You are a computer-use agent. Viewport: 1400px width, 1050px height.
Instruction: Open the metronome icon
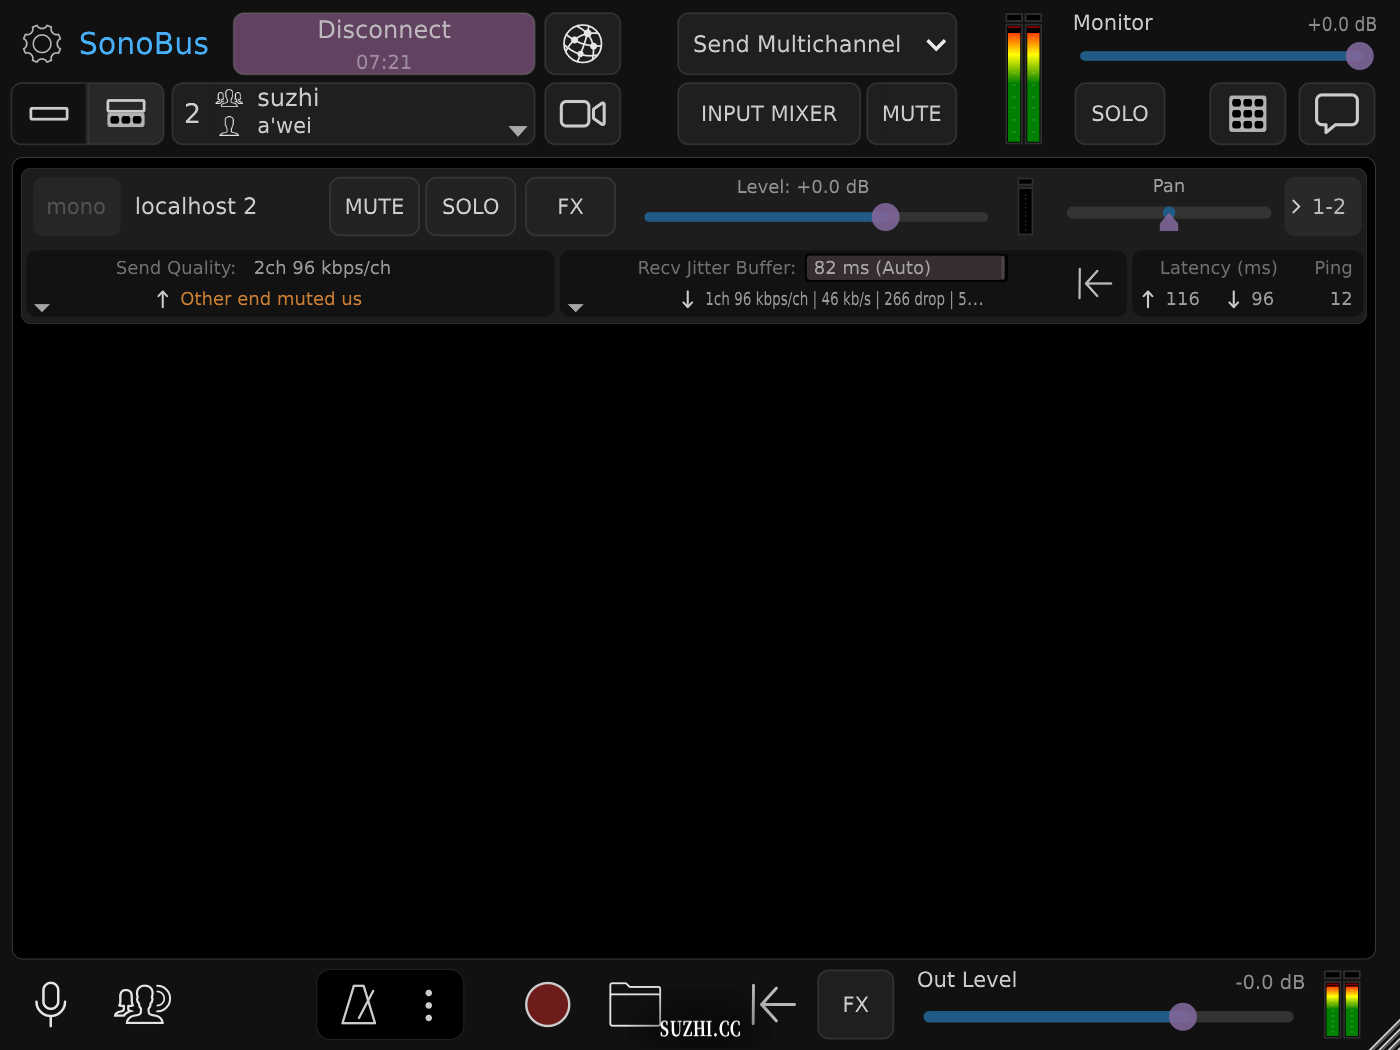click(359, 1004)
